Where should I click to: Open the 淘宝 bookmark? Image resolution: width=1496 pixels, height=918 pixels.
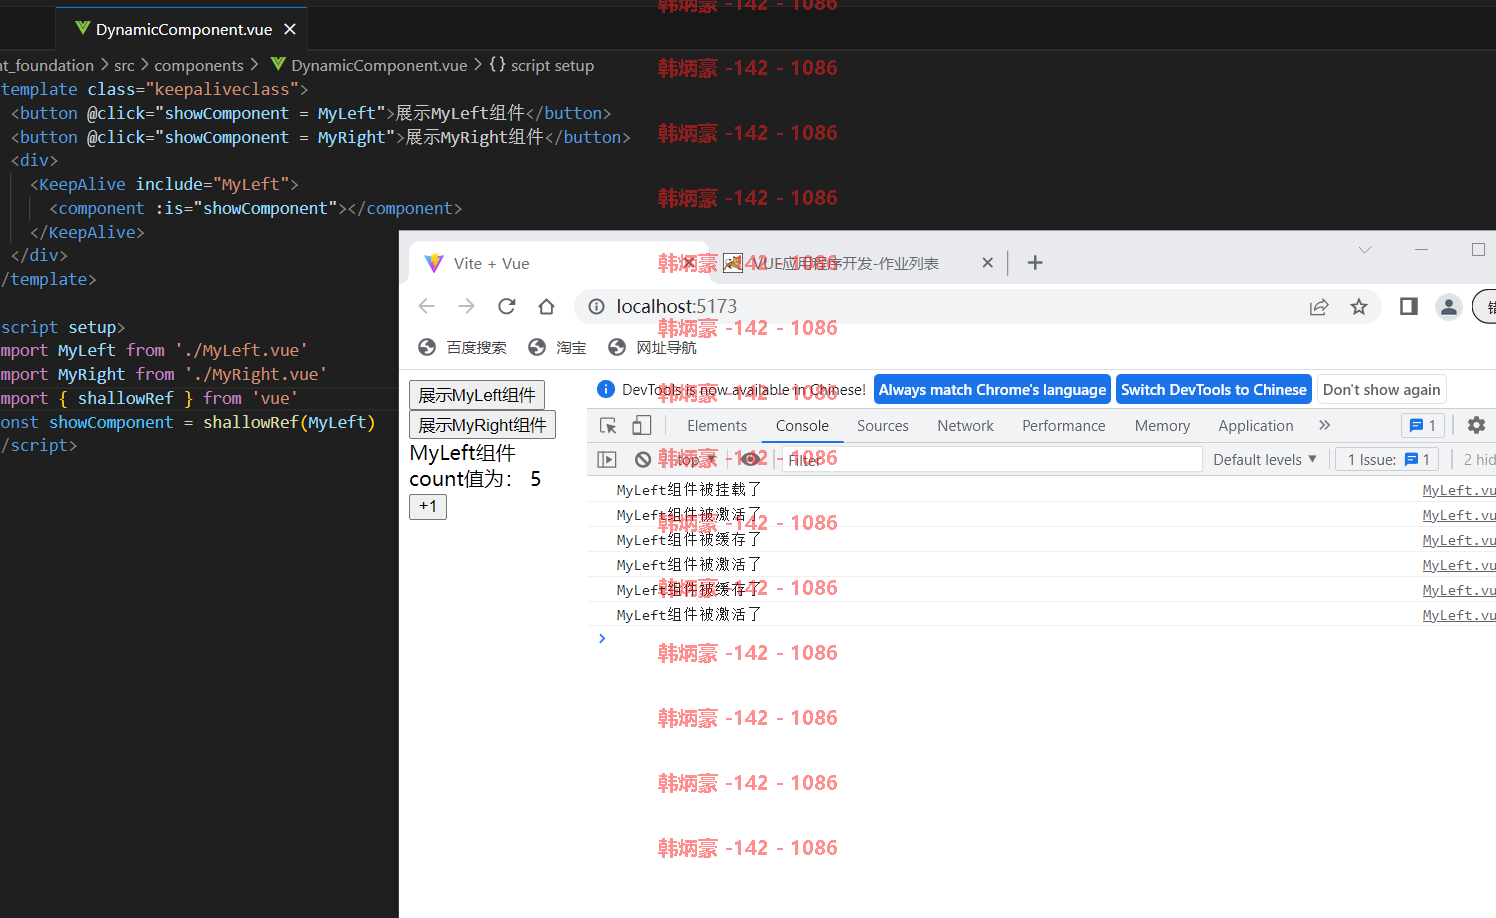557,347
